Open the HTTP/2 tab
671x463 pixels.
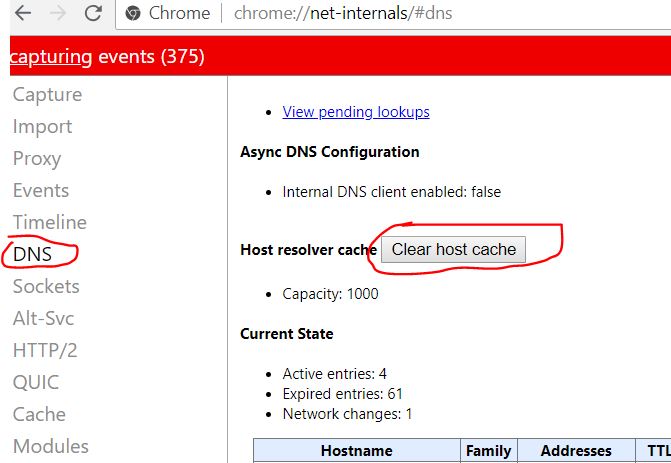pyautogui.click(x=45, y=350)
